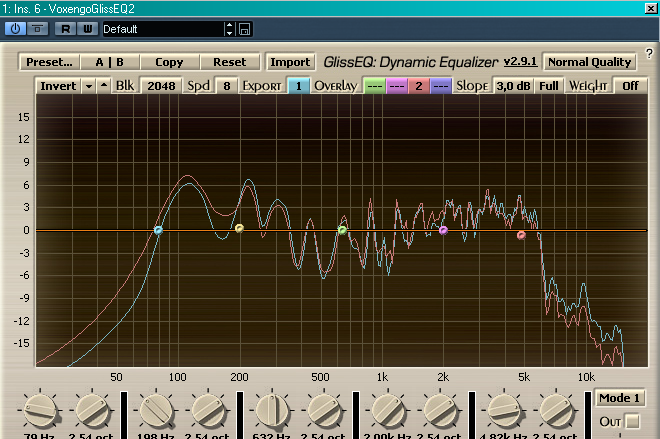The image size is (660, 439).
Task: Click the Import button
Action: [x=290, y=62]
